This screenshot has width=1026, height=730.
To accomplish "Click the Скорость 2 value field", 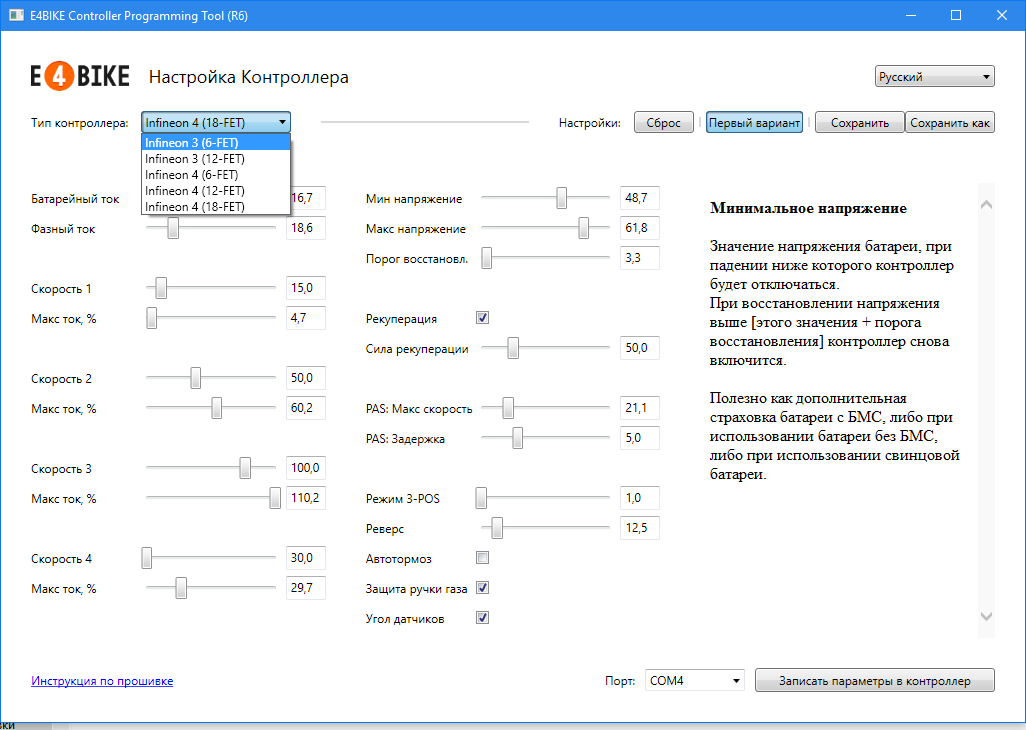I will point(306,378).
